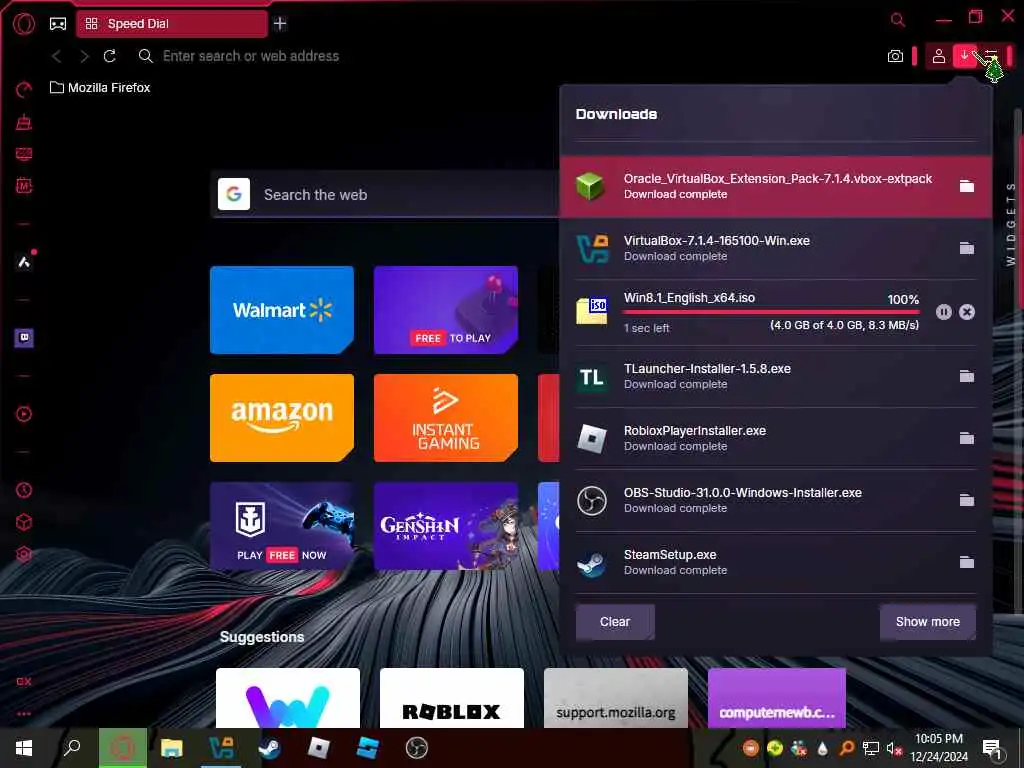The height and width of the screenshot is (768, 1024).
Task: Show VirtualBox-7.1.4 Win.exe in folder
Action: tap(967, 248)
